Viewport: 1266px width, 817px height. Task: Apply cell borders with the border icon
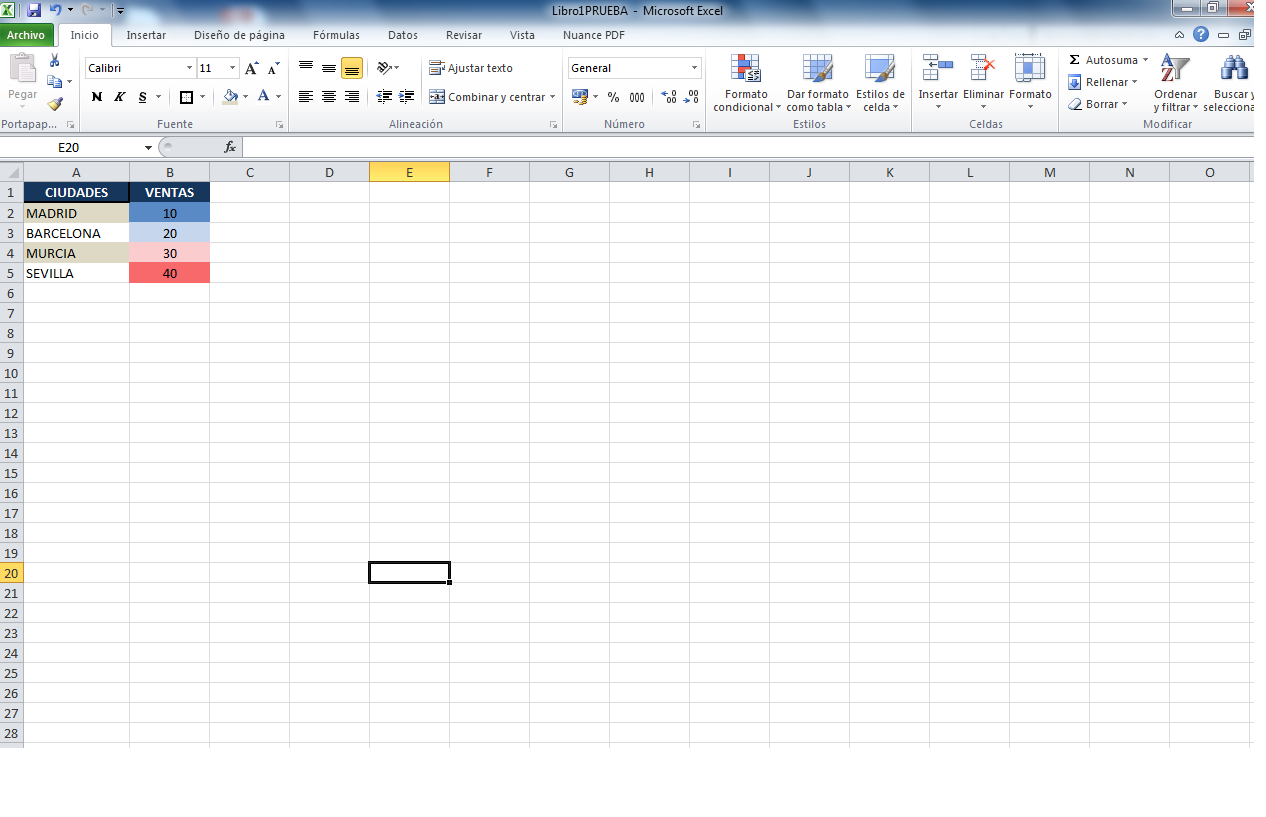point(186,97)
